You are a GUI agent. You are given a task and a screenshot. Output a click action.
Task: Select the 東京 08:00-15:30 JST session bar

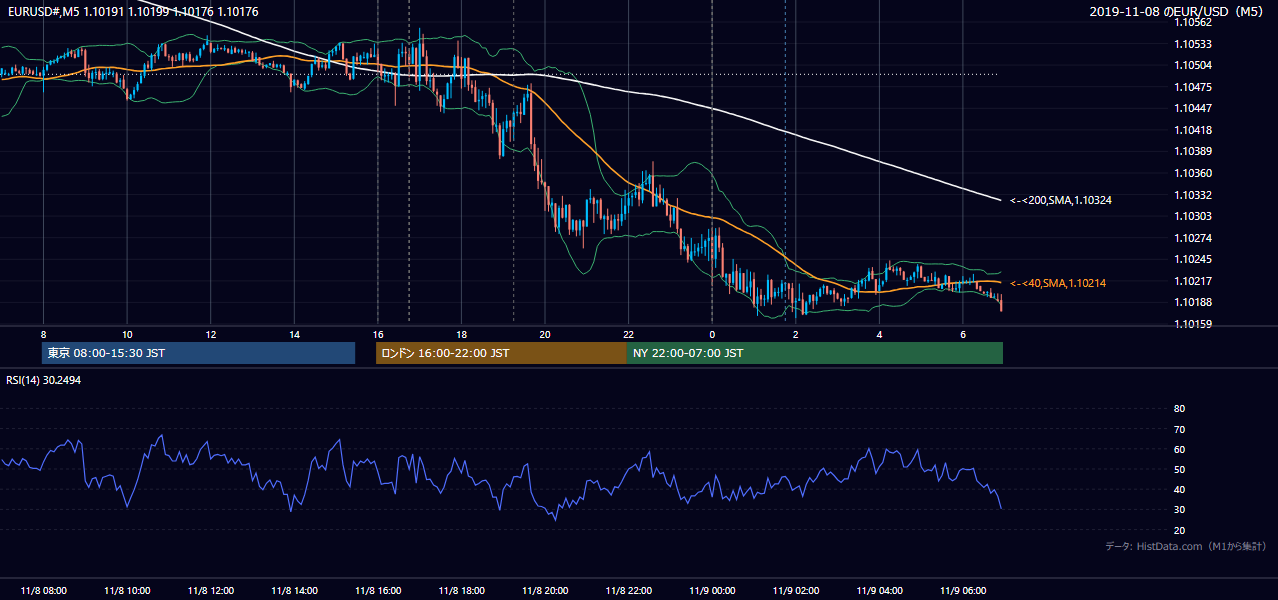coord(199,353)
